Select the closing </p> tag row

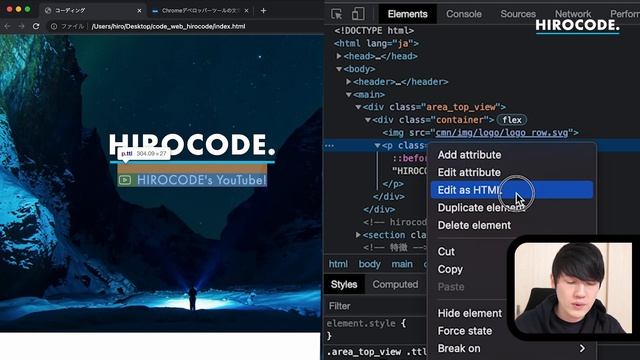(393, 184)
